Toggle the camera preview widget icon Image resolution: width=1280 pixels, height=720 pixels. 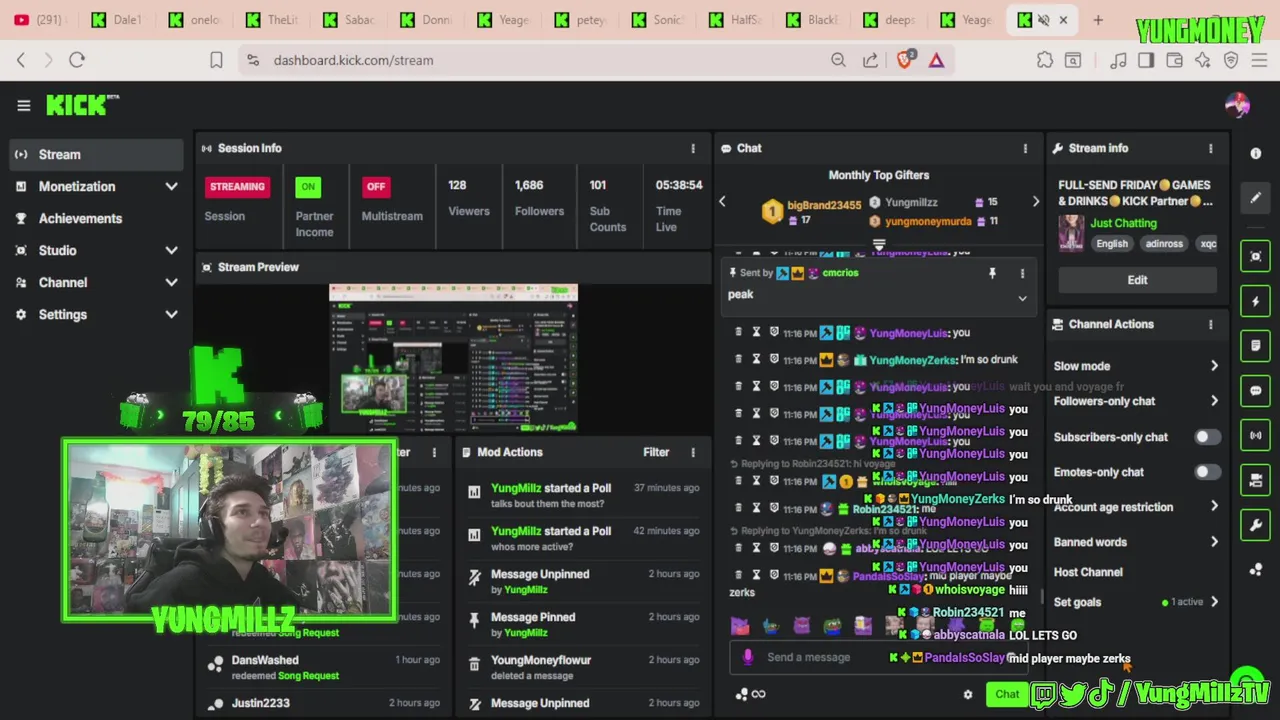point(1256,480)
